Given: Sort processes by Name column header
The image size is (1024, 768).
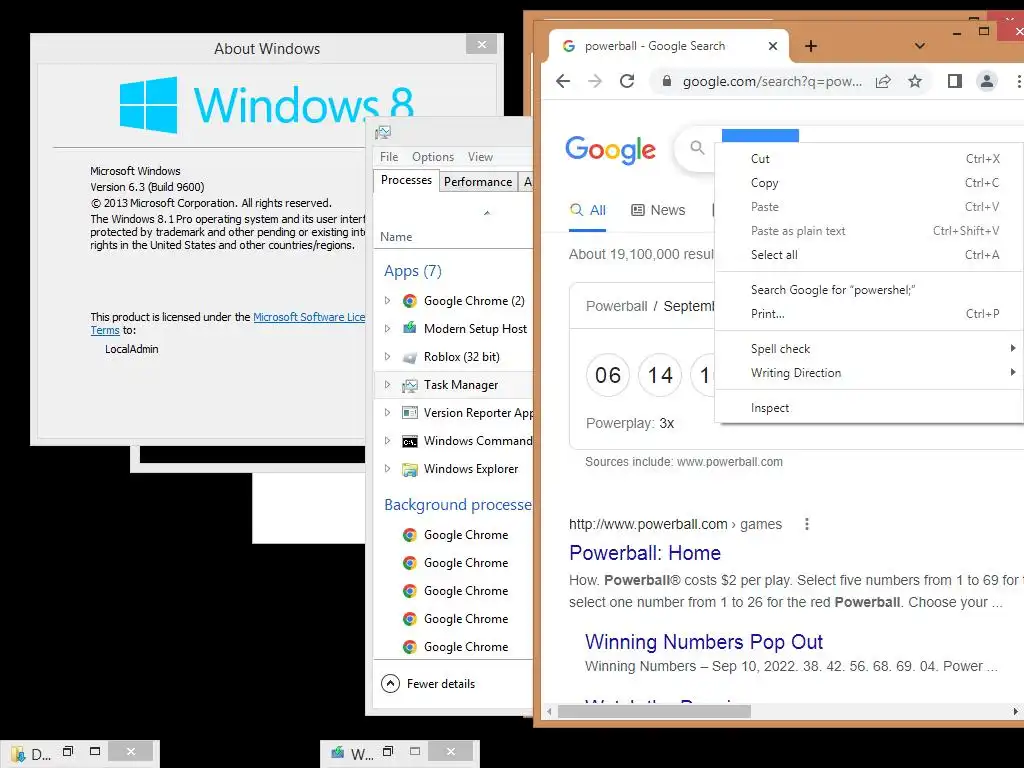Looking at the screenshot, I should pos(396,237).
